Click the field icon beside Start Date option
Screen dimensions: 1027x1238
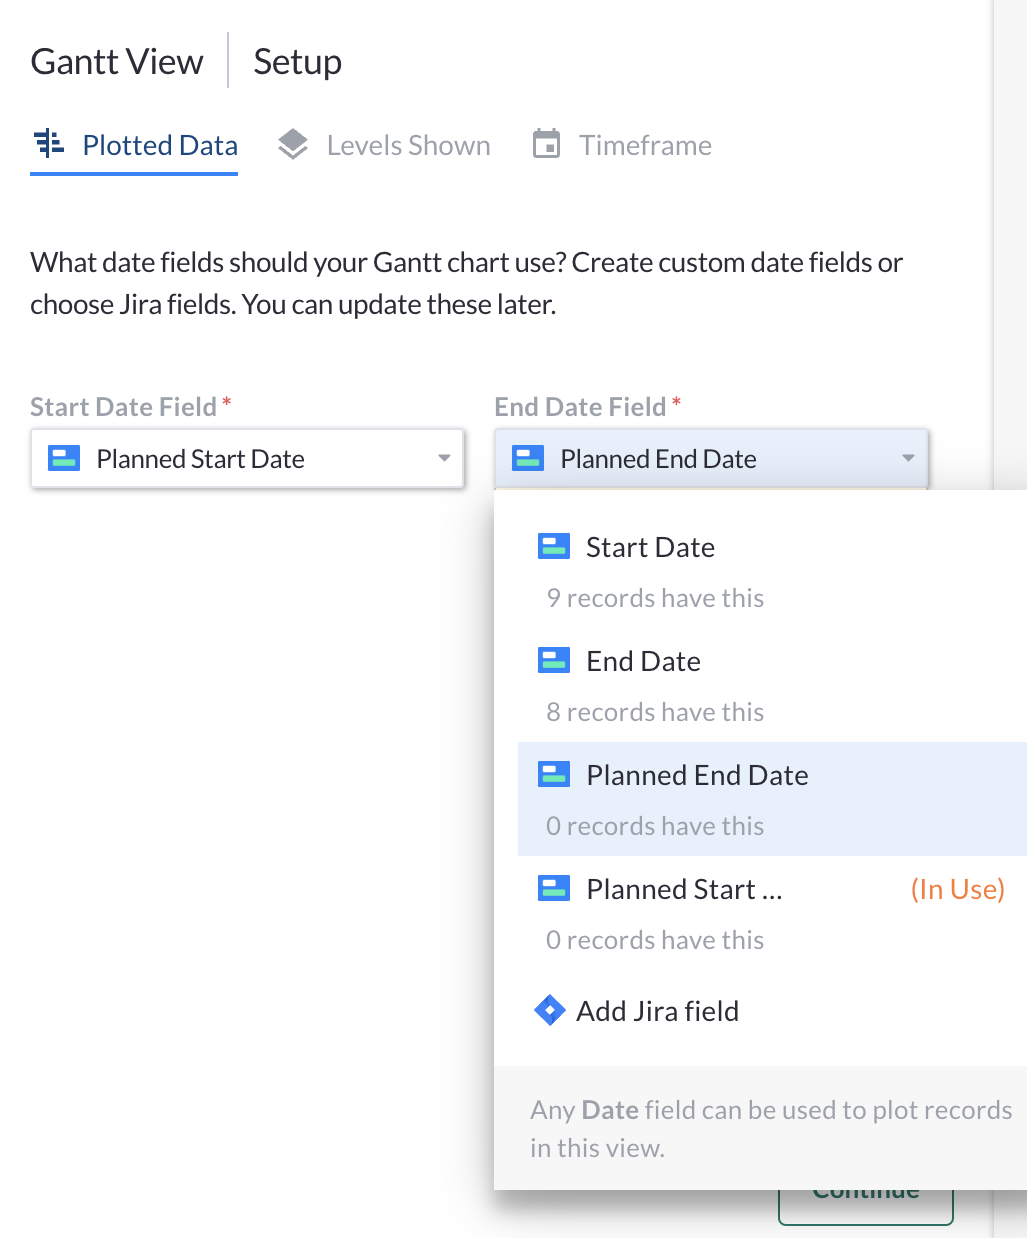(x=554, y=546)
